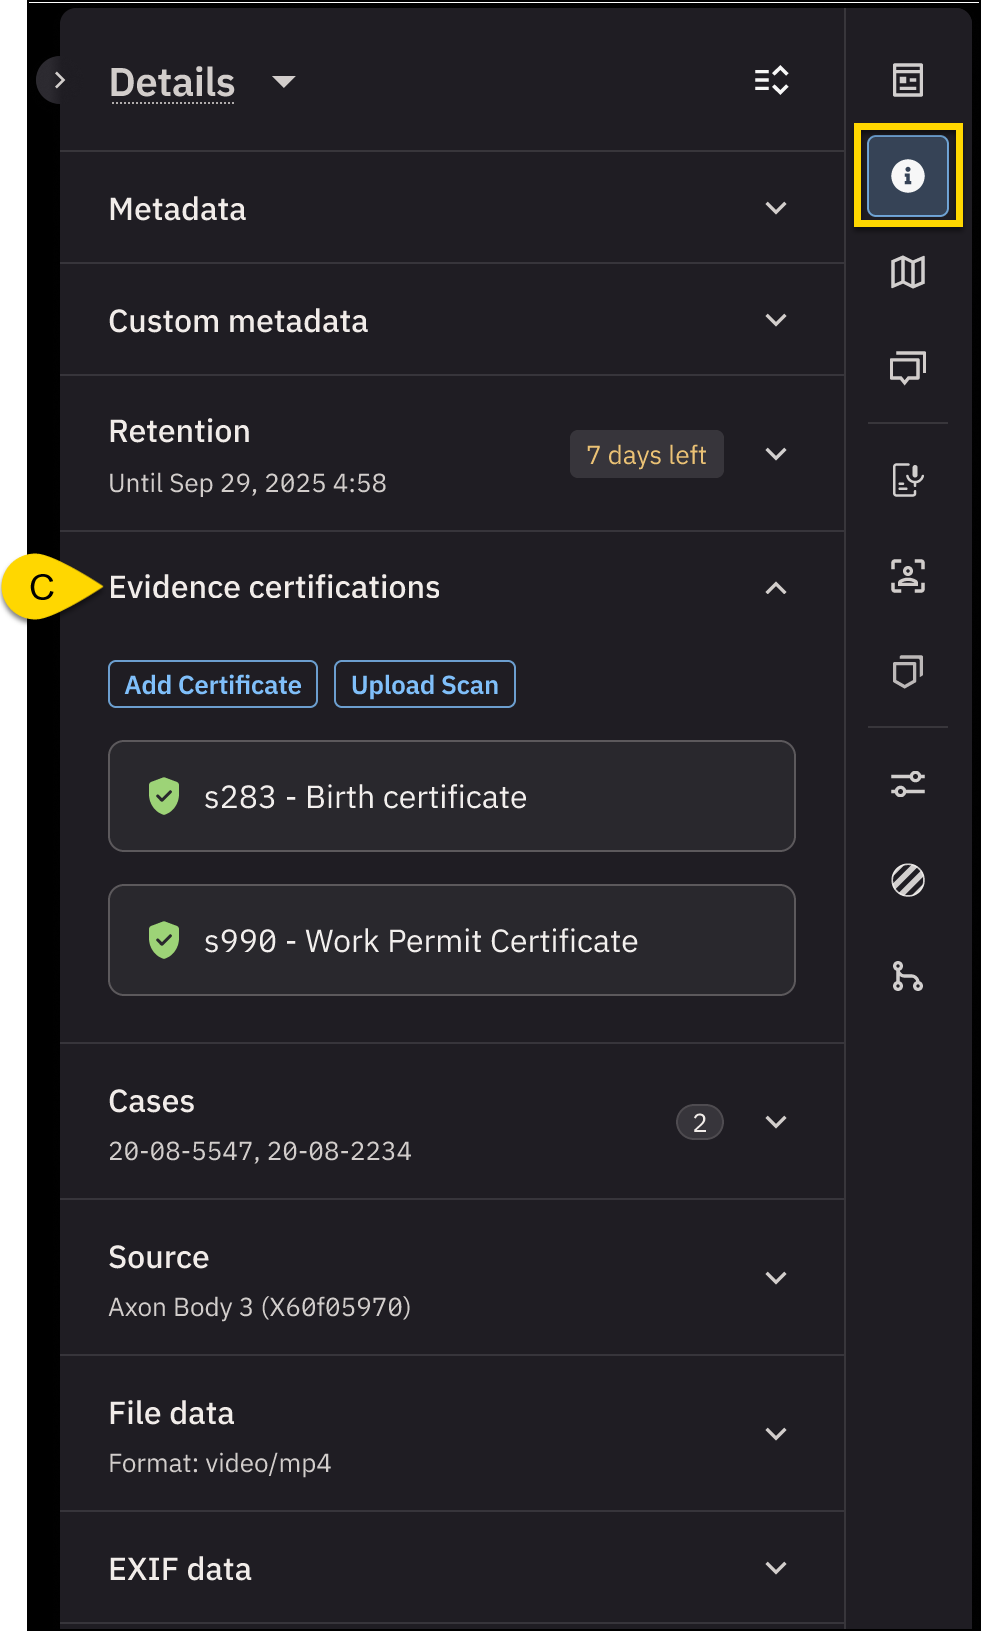Open the summary panel icon in sidebar
Viewport: 981px width, 1631px height.
[907, 80]
